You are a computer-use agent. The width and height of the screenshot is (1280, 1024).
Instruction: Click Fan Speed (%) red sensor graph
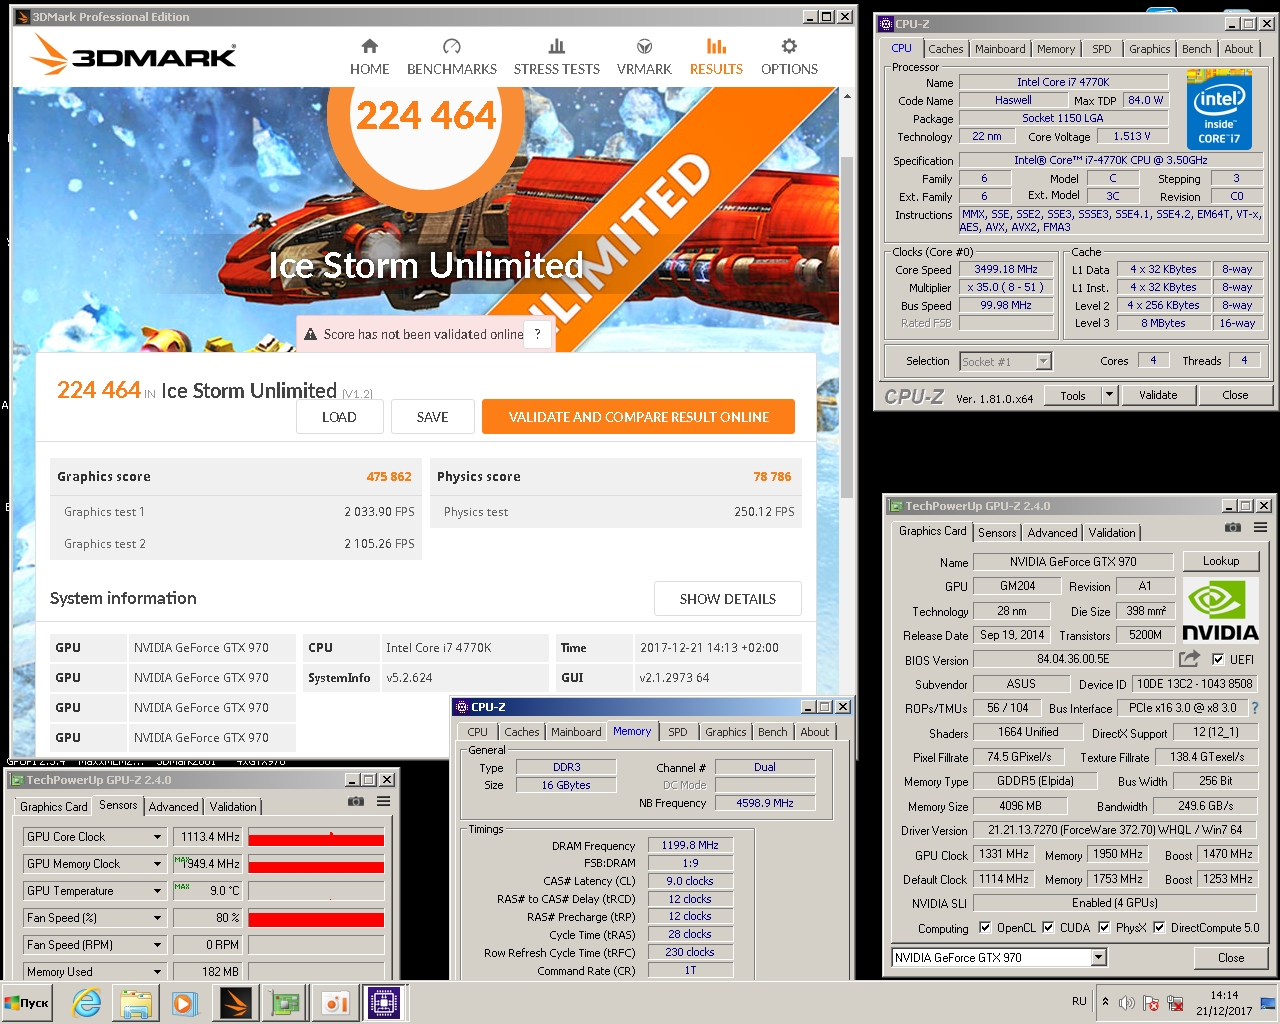(316, 918)
